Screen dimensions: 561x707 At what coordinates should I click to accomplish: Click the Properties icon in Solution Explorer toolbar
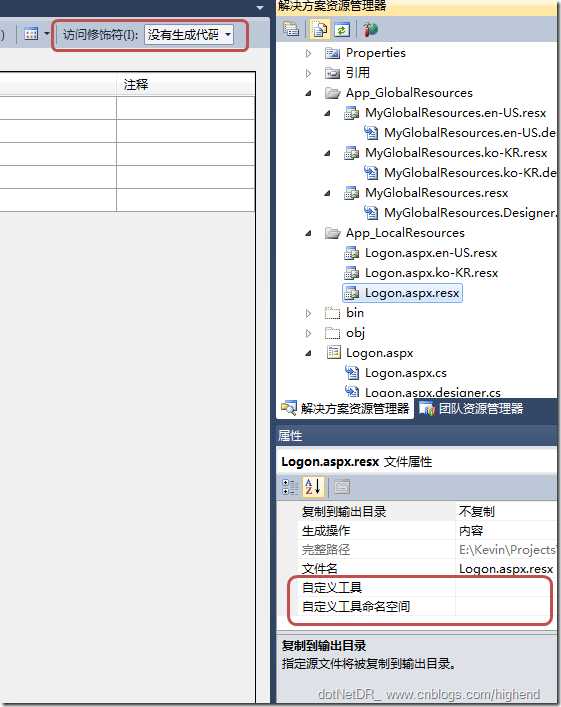pos(290,30)
